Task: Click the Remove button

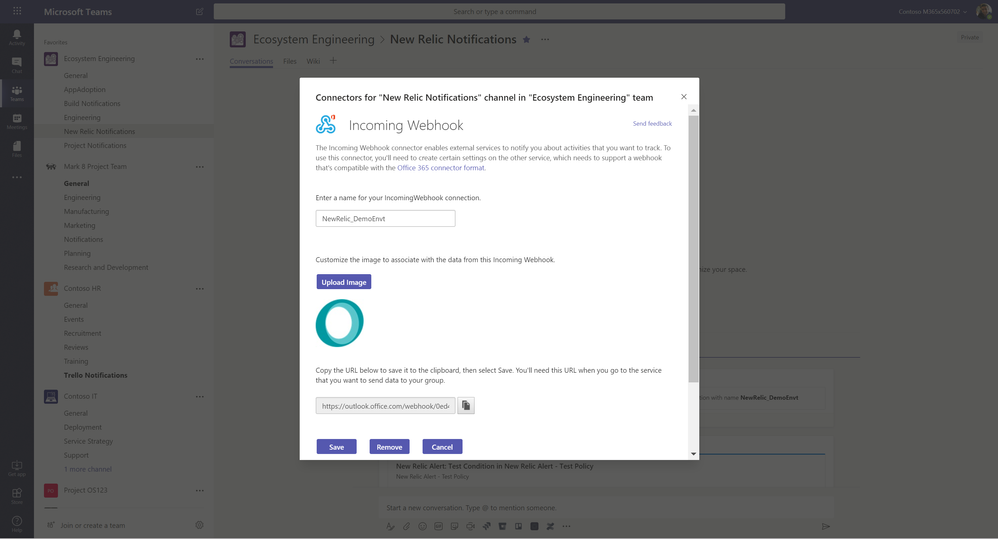Action: (390, 447)
